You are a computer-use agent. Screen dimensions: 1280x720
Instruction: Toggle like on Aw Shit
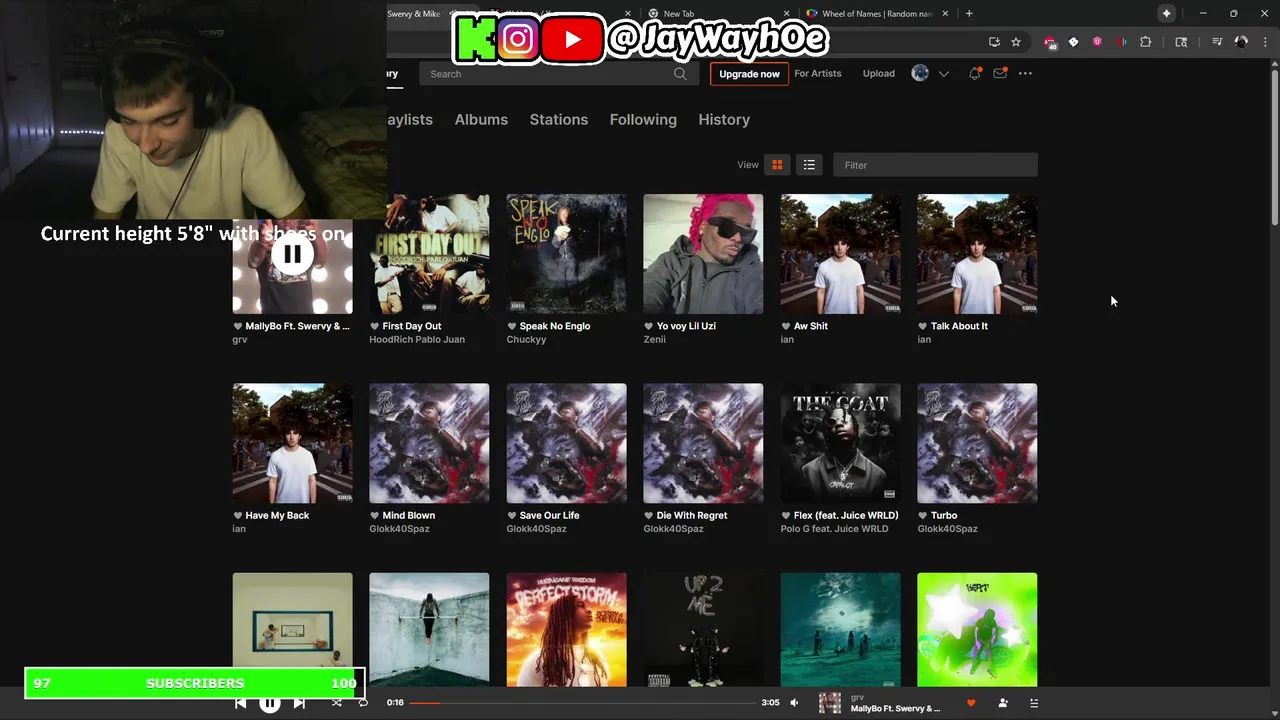(785, 326)
